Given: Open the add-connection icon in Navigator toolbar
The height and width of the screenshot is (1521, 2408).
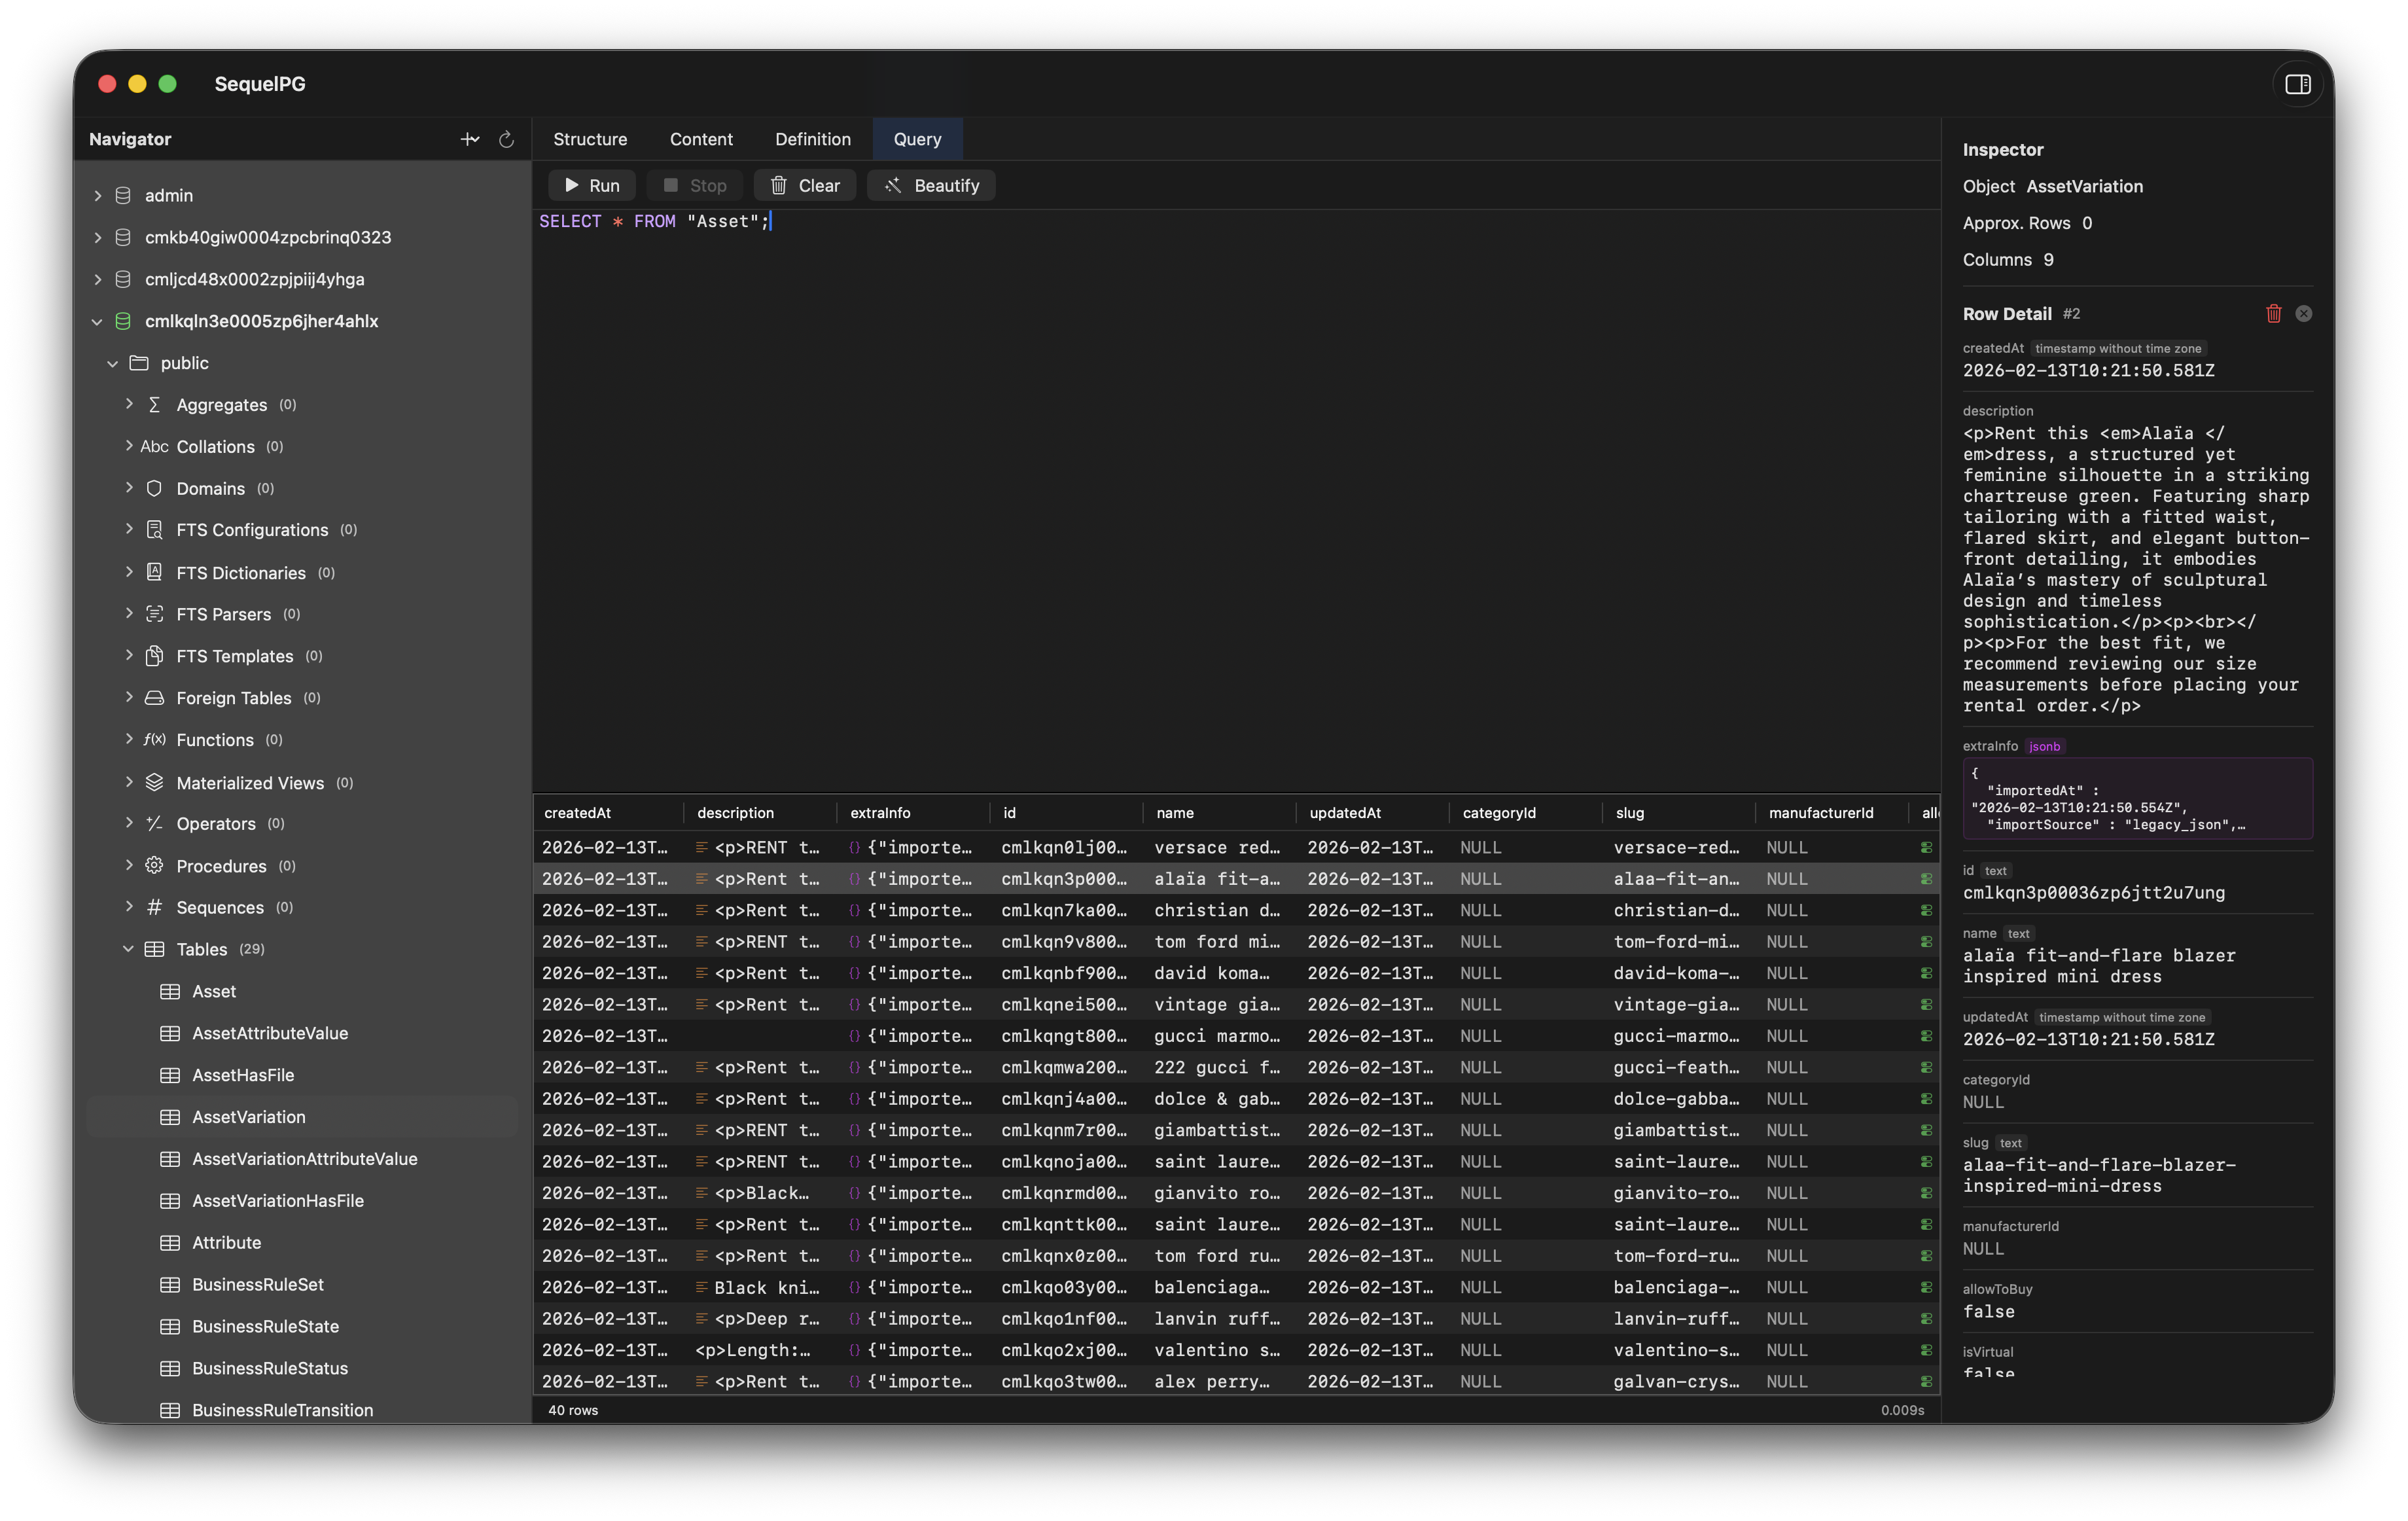Looking at the screenshot, I should point(470,139).
